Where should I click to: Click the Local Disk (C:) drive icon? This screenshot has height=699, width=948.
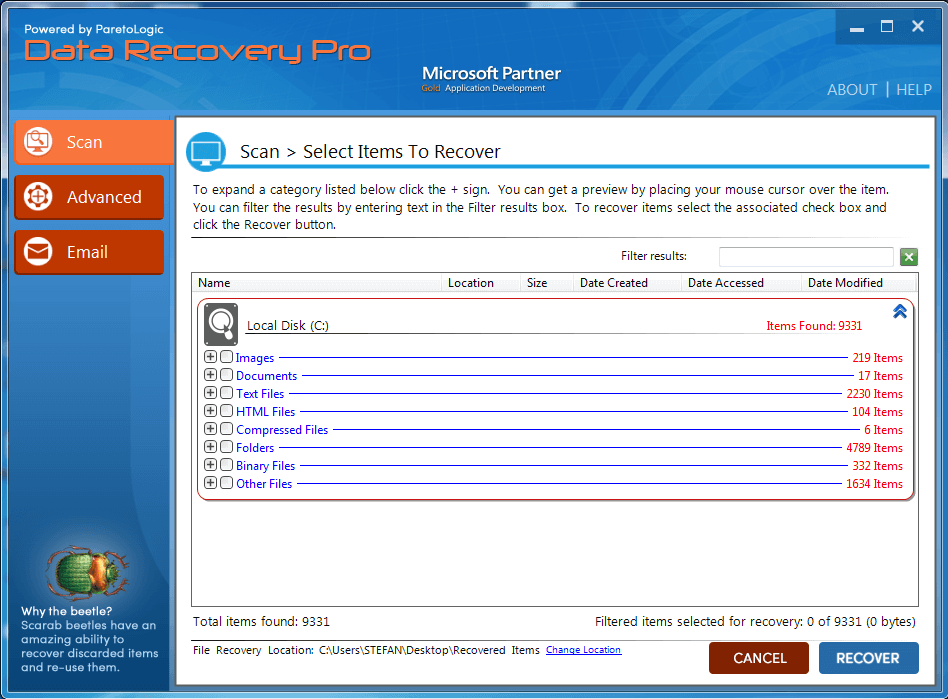(221, 324)
